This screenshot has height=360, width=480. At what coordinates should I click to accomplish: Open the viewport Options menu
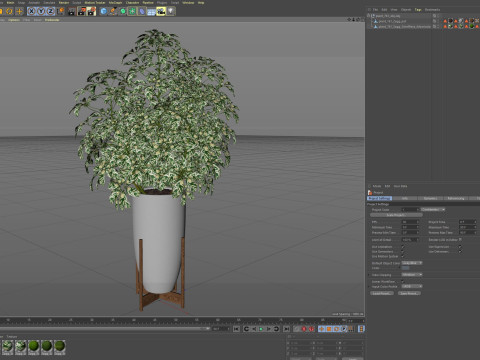(14, 20)
